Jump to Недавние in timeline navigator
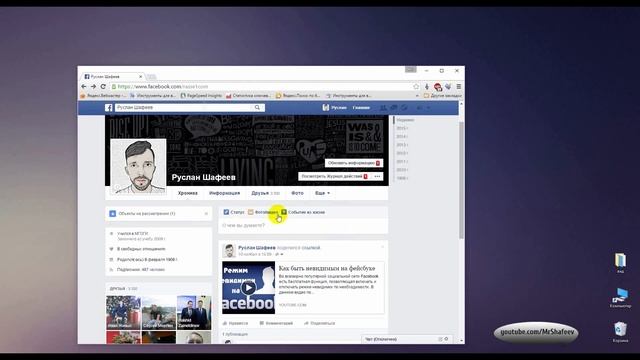This screenshot has height=360, width=640. tap(405, 120)
